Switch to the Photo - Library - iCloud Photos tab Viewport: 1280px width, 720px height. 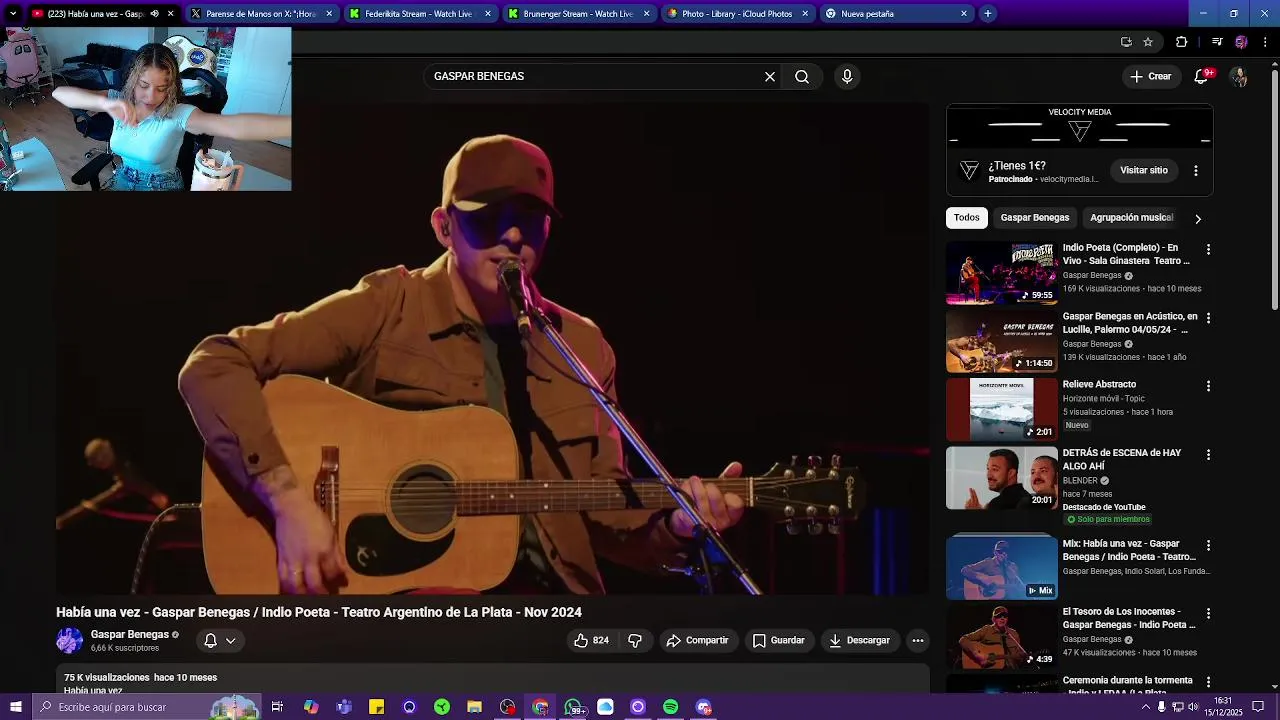[x=737, y=14]
